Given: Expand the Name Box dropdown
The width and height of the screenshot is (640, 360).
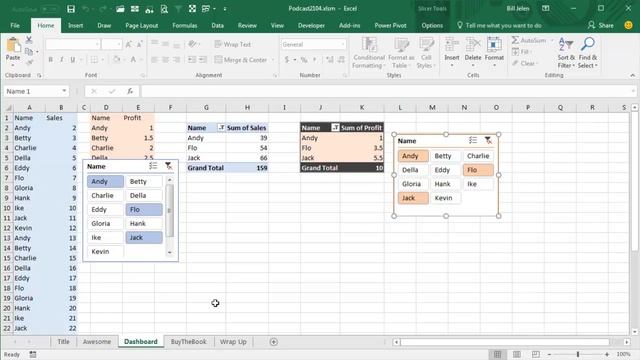Looking at the screenshot, I should pyautogui.click(x=64, y=91).
